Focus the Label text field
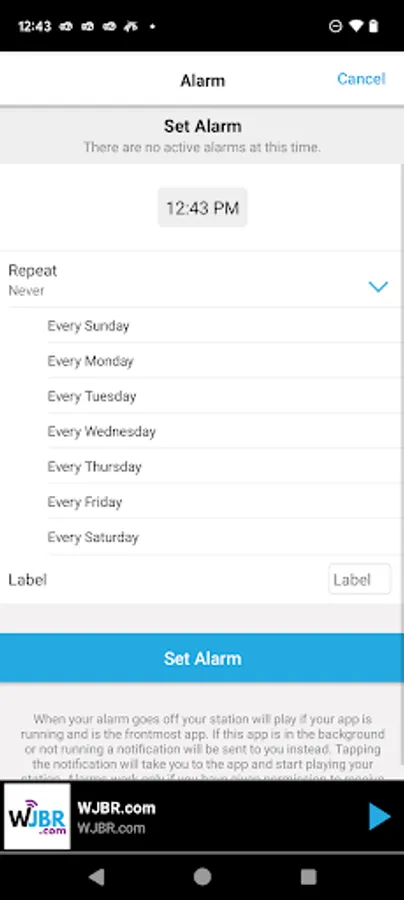Image resolution: width=404 pixels, height=900 pixels. tap(360, 579)
